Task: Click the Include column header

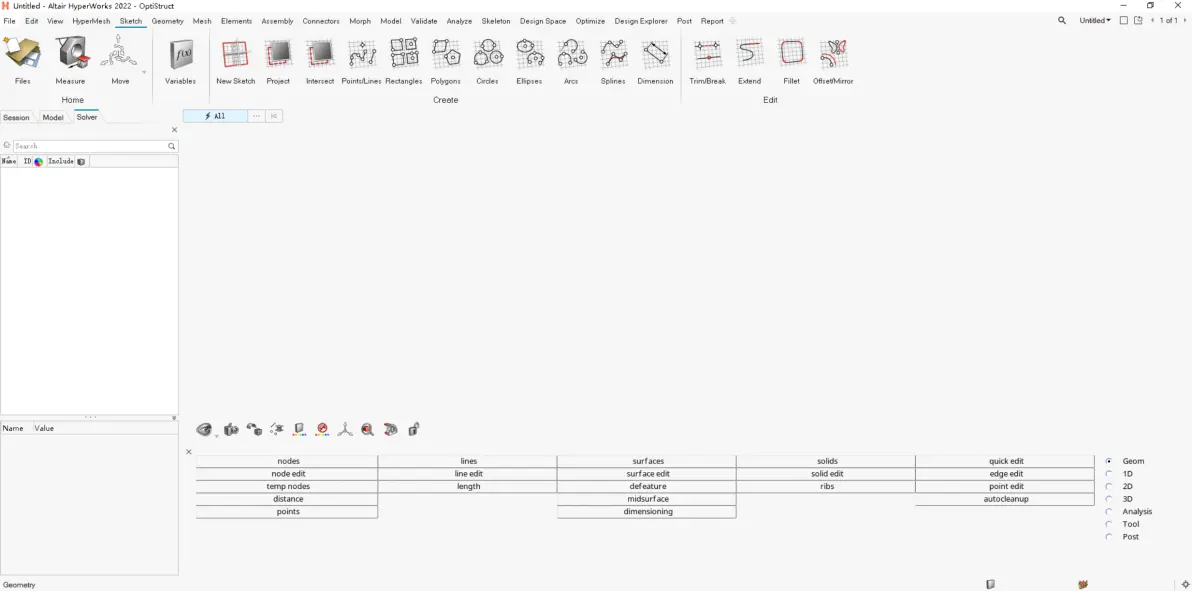Action: [x=61, y=161]
